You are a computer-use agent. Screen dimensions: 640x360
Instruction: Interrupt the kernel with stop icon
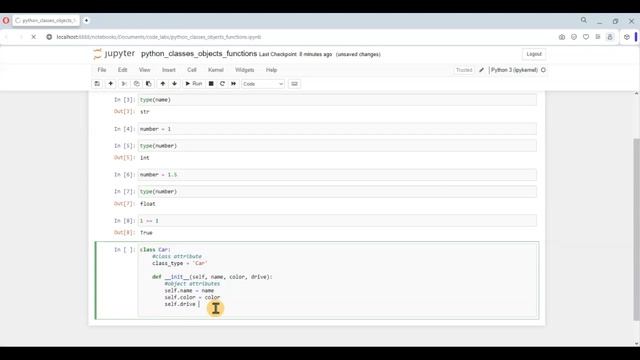211,84
